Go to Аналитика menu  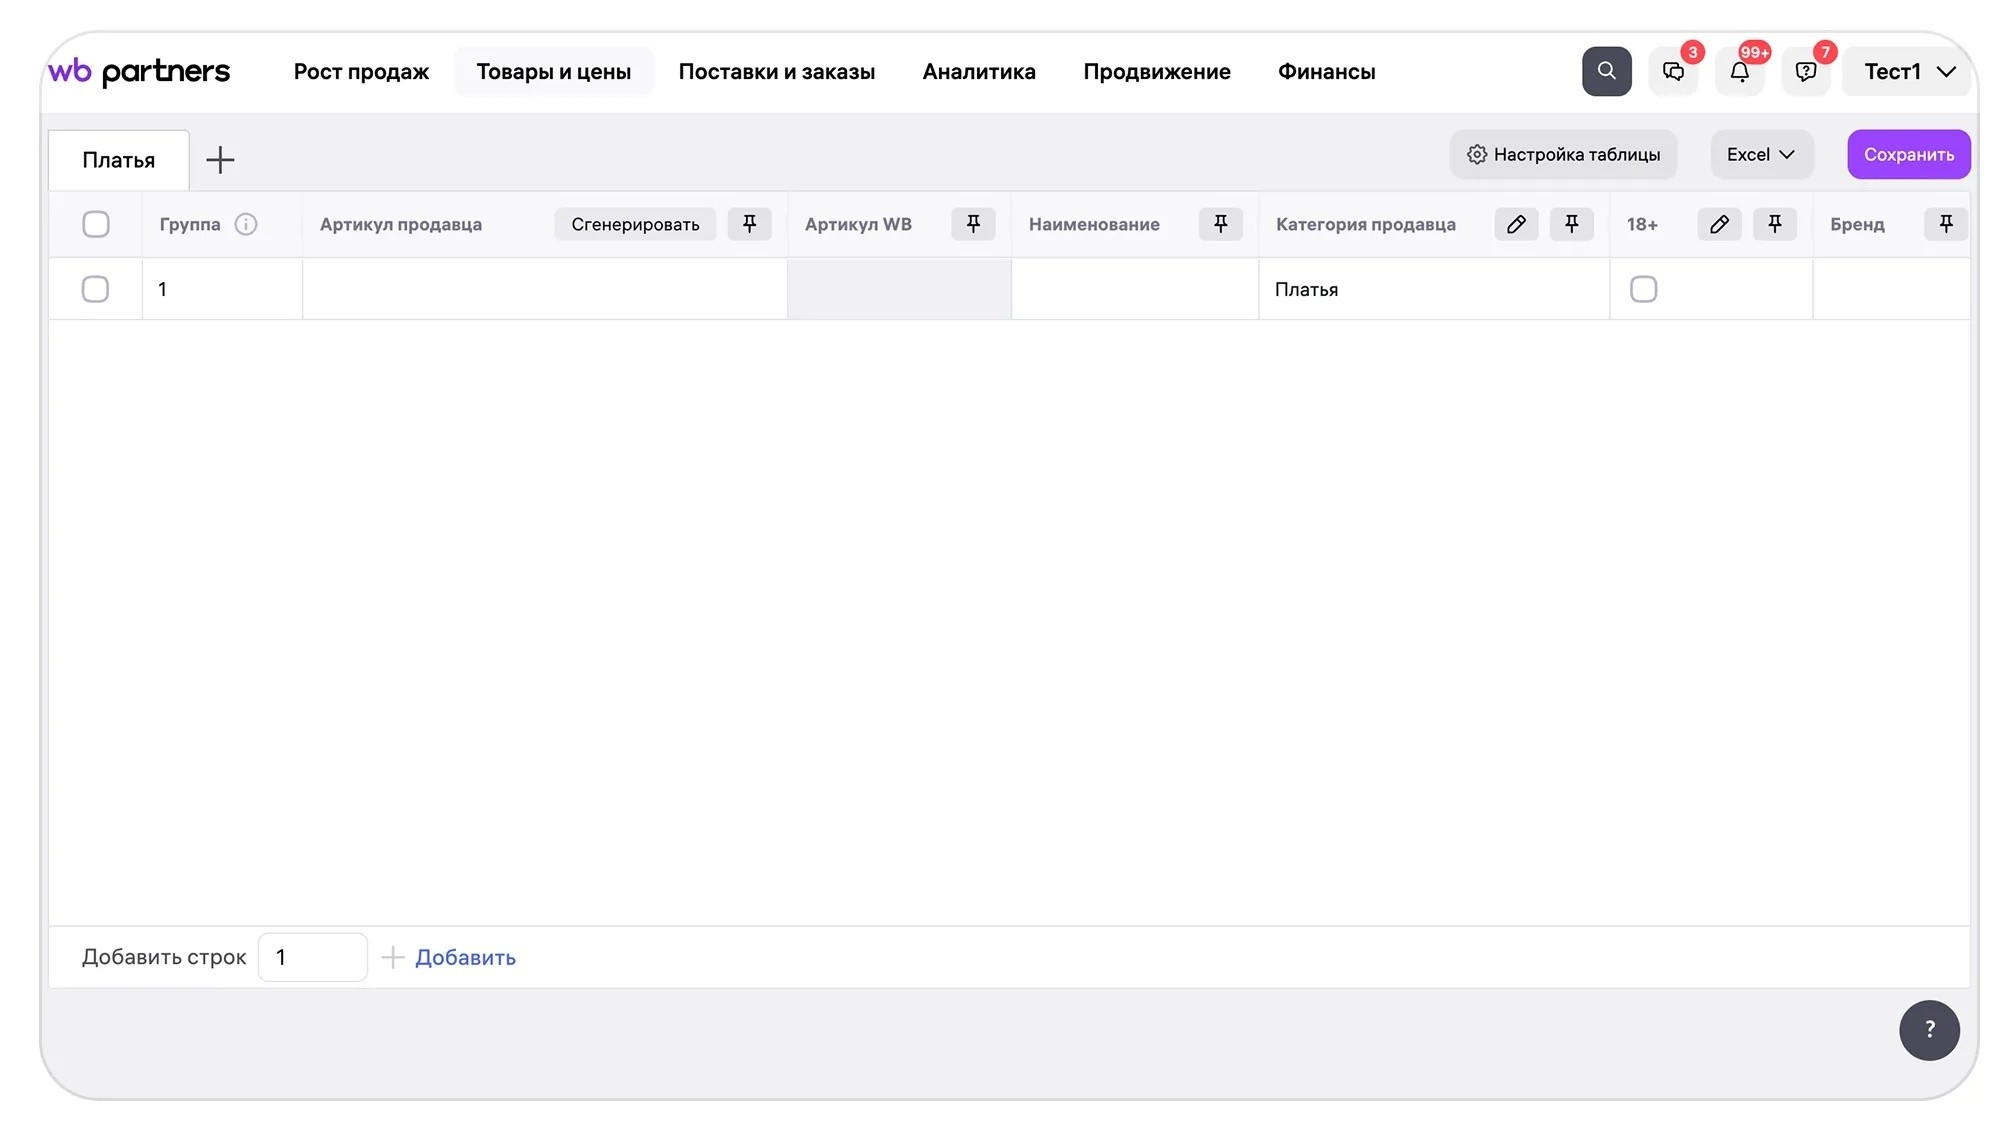tap(979, 71)
